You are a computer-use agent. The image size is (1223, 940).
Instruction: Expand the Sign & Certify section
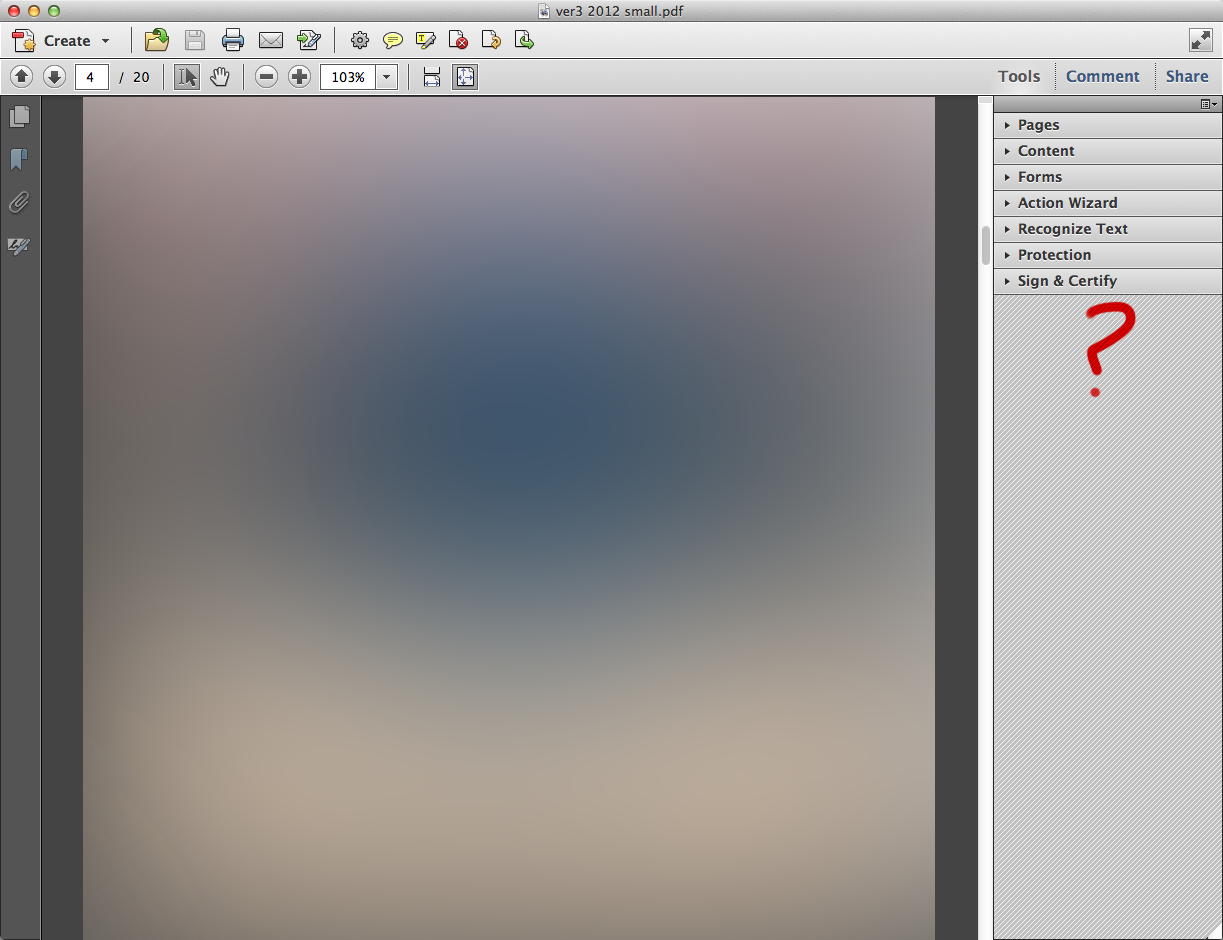click(x=1108, y=281)
